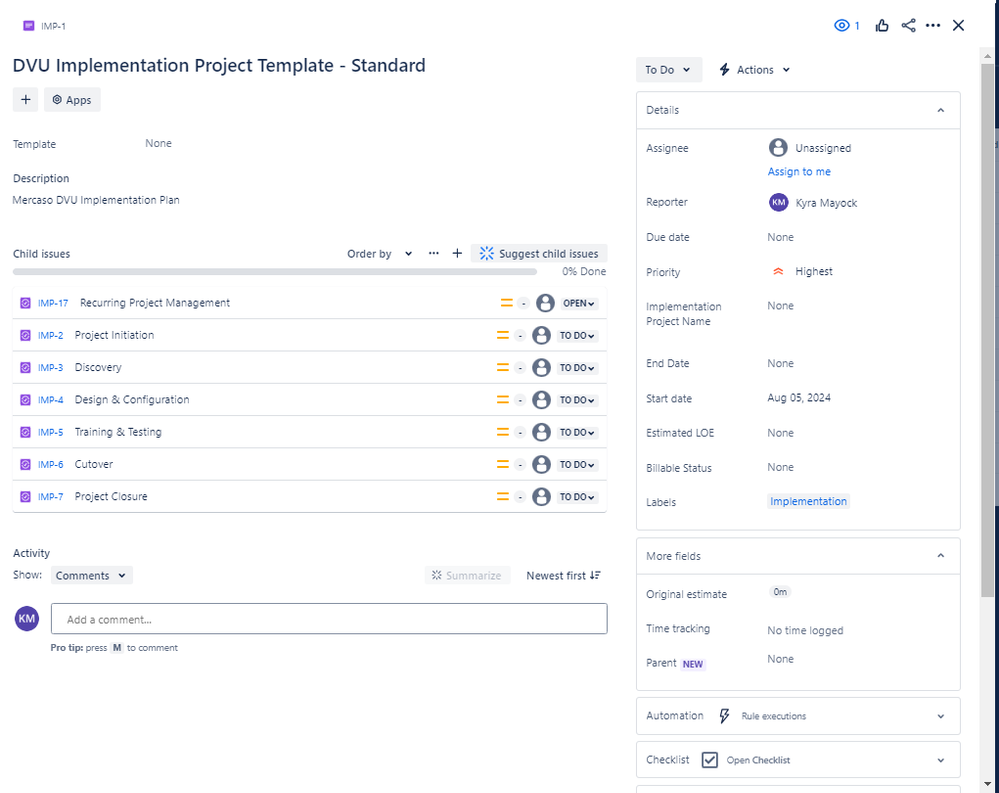Viewport: 999px width, 793px height.
Task: Click No time logged value
Action: click(x=805, y=631)
